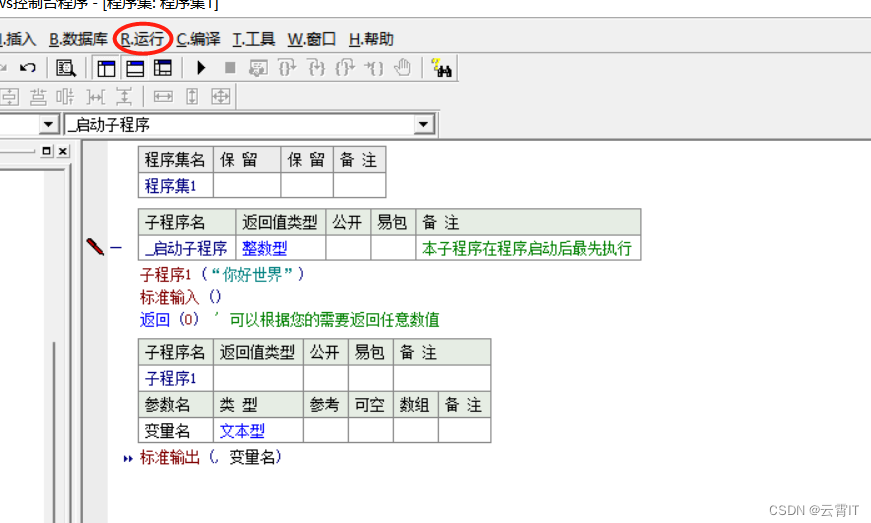Open the H.帮助 menu

point(371,39)
